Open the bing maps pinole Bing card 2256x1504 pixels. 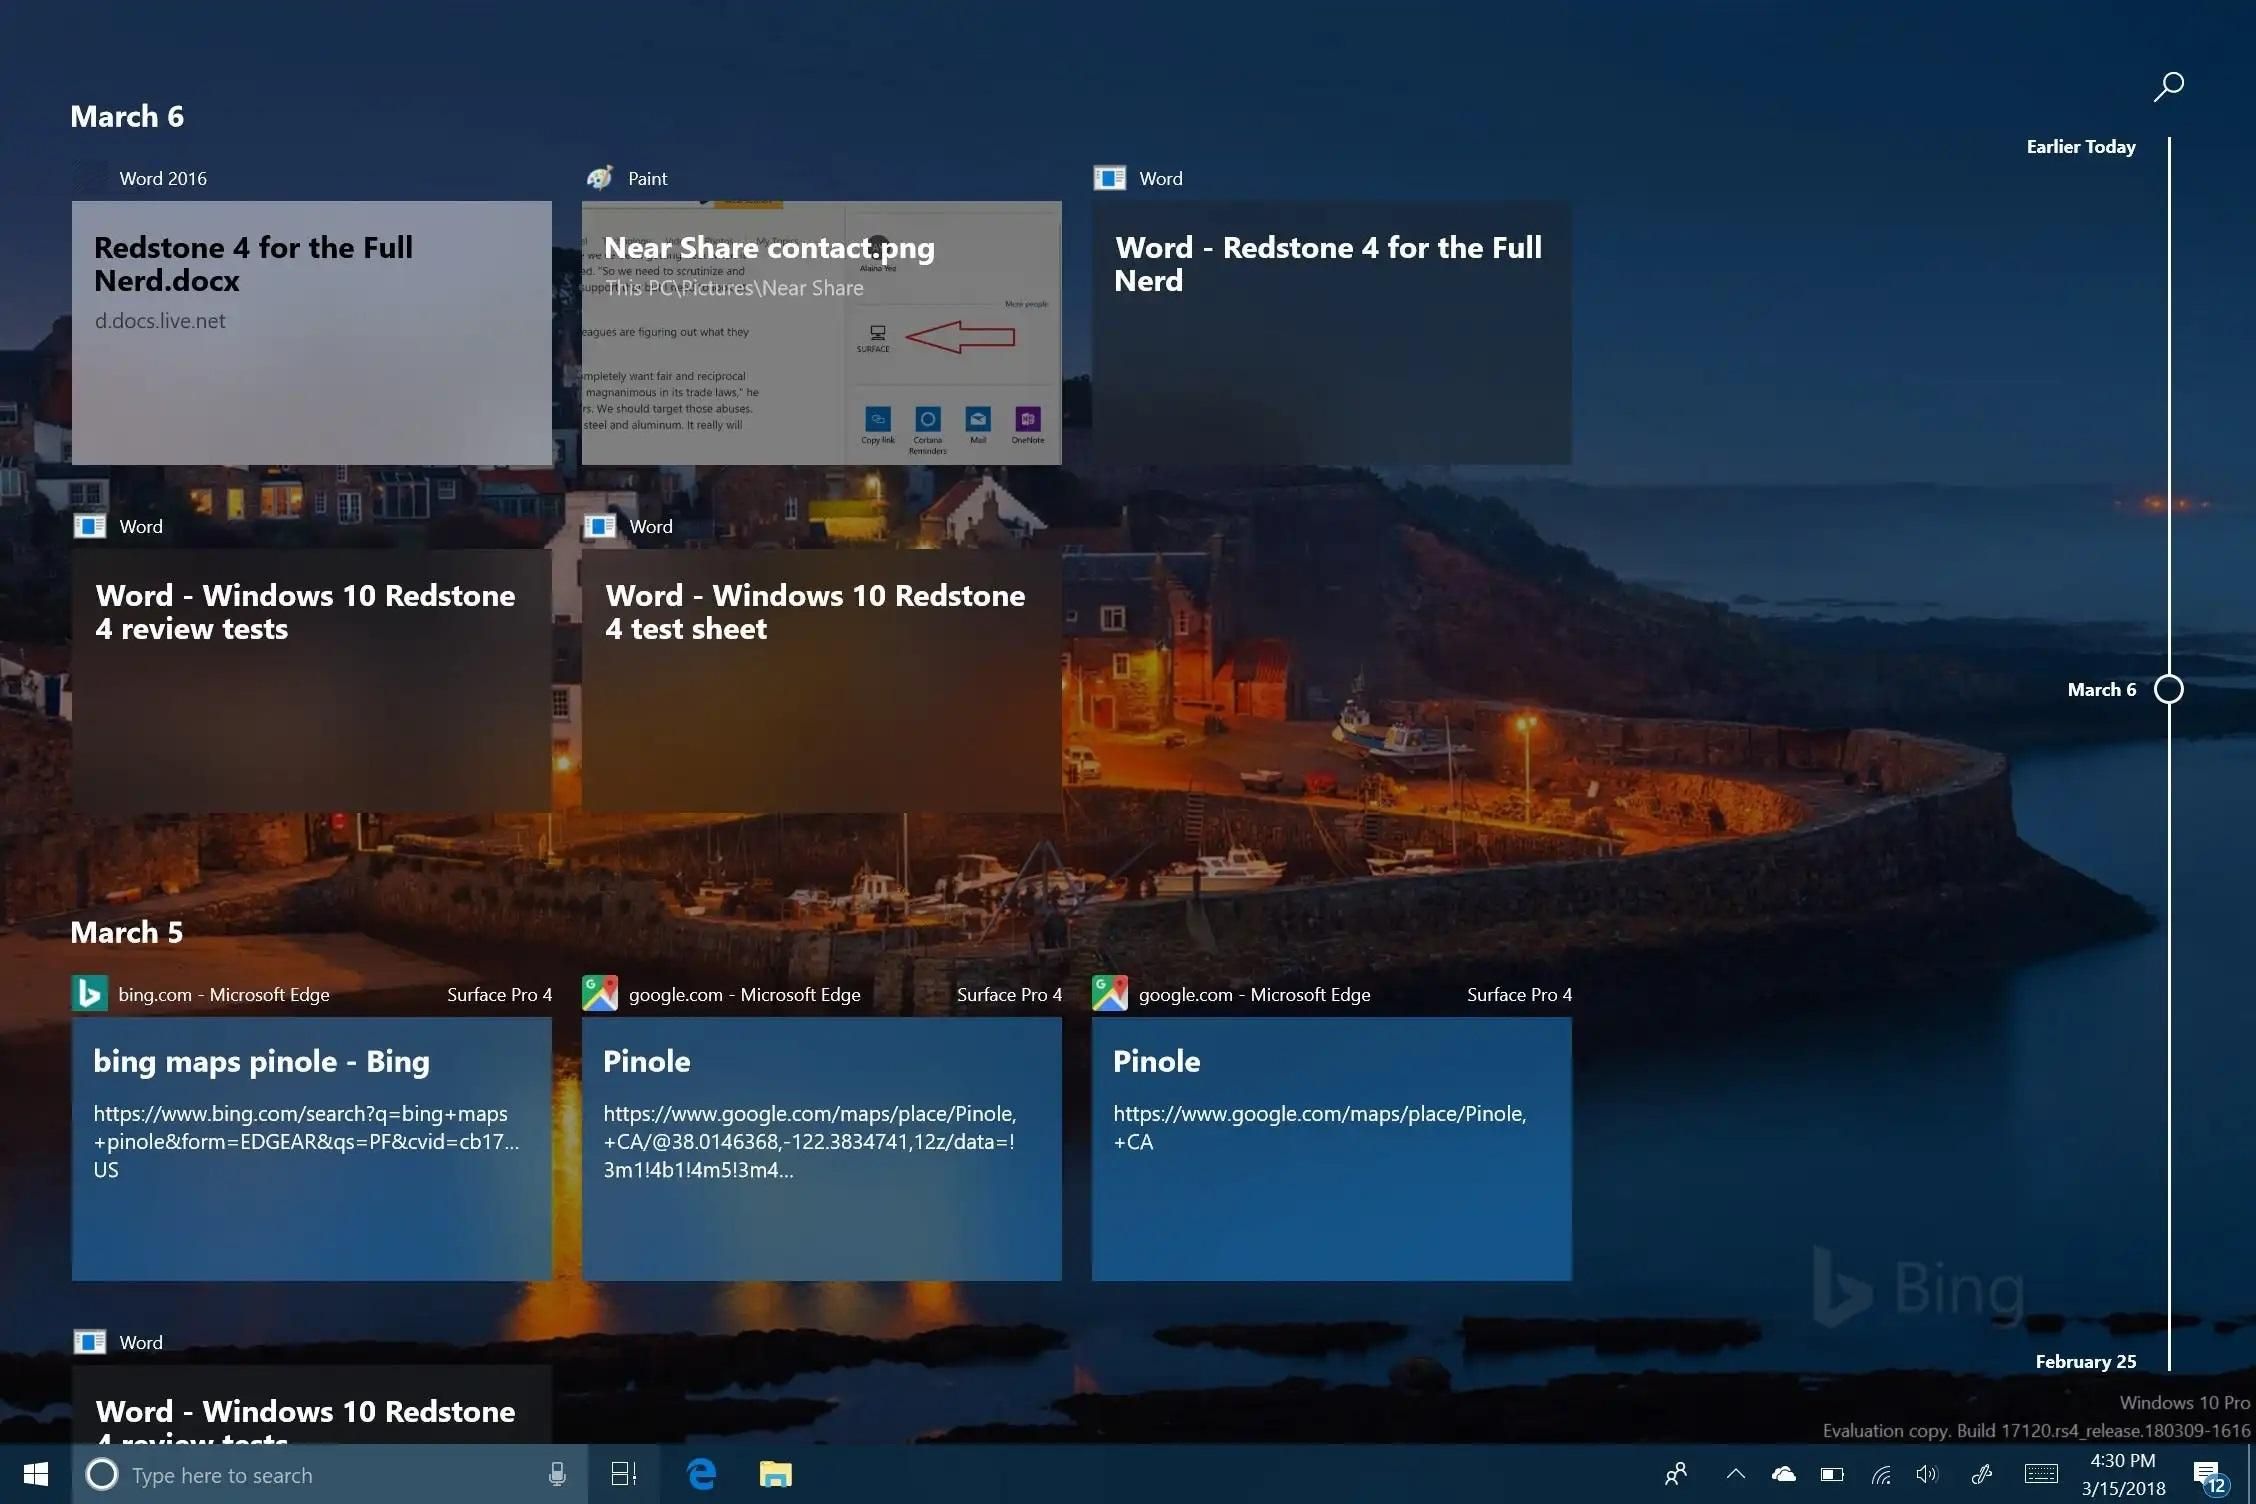coord(311,1148)
